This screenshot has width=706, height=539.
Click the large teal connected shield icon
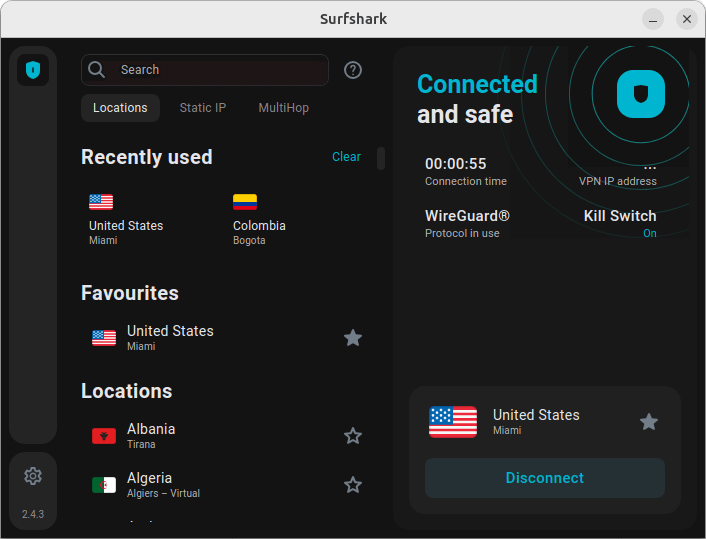(640, 94)
